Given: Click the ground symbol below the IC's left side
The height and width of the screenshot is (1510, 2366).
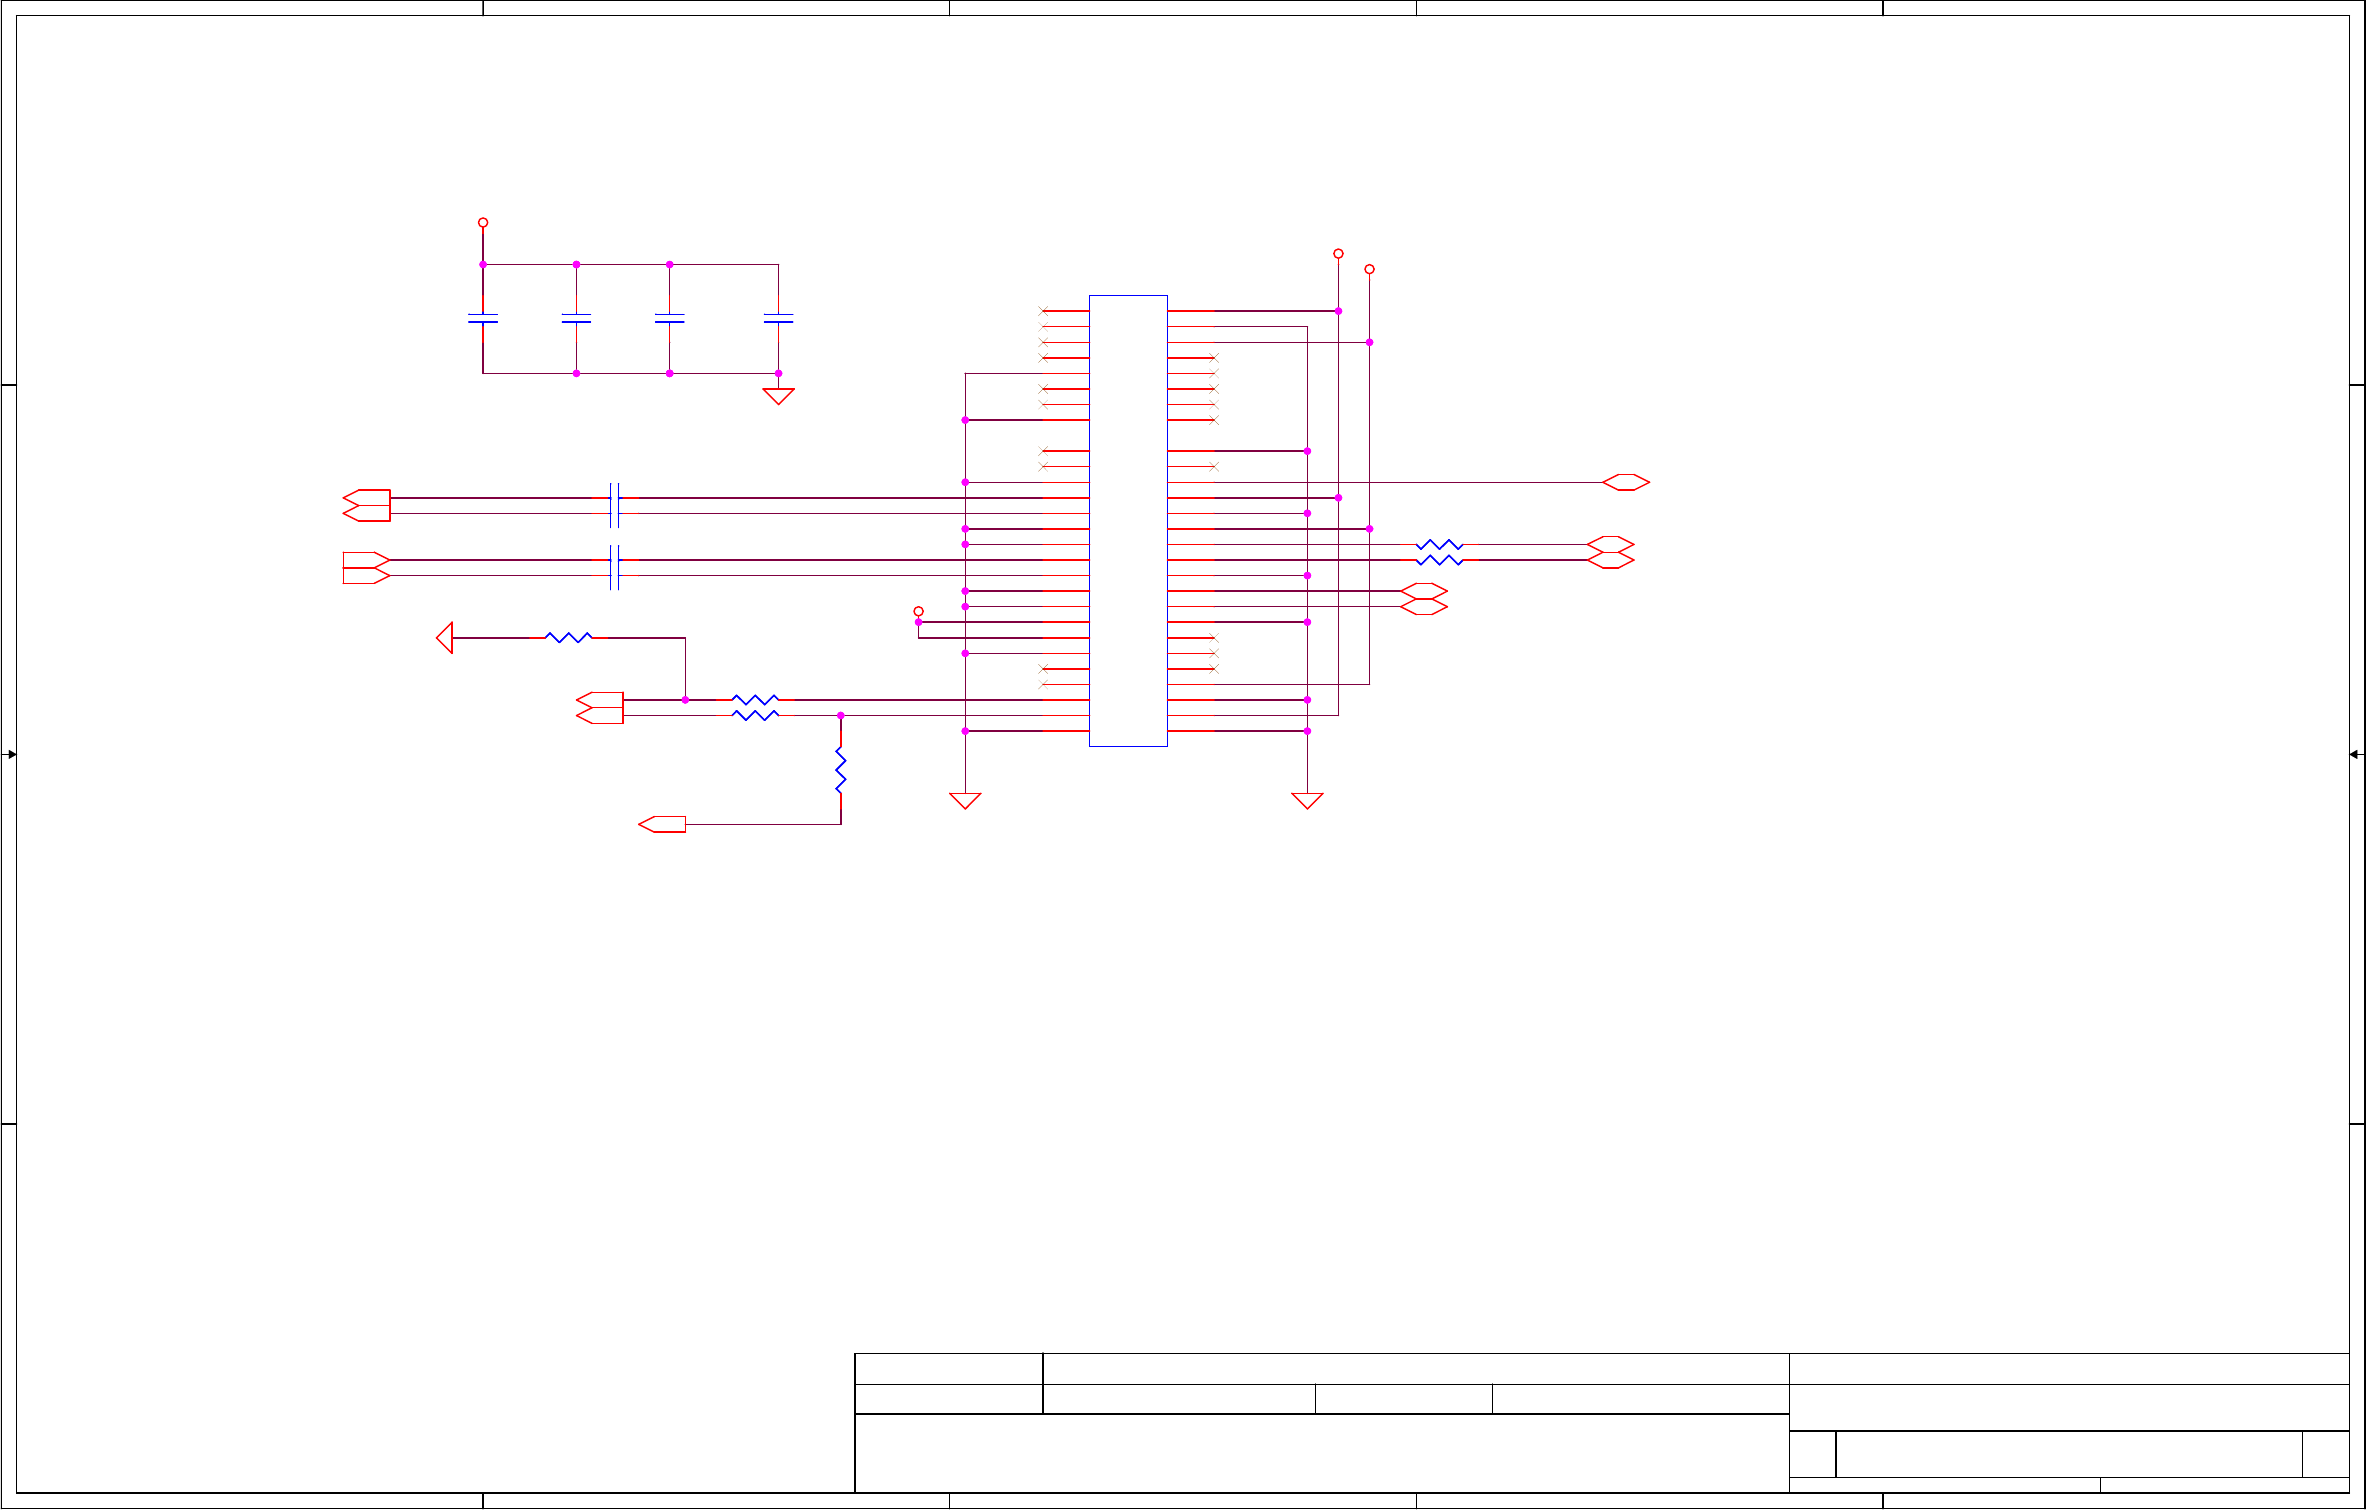Looking at the screenshot, I should [x=965, y=800].
